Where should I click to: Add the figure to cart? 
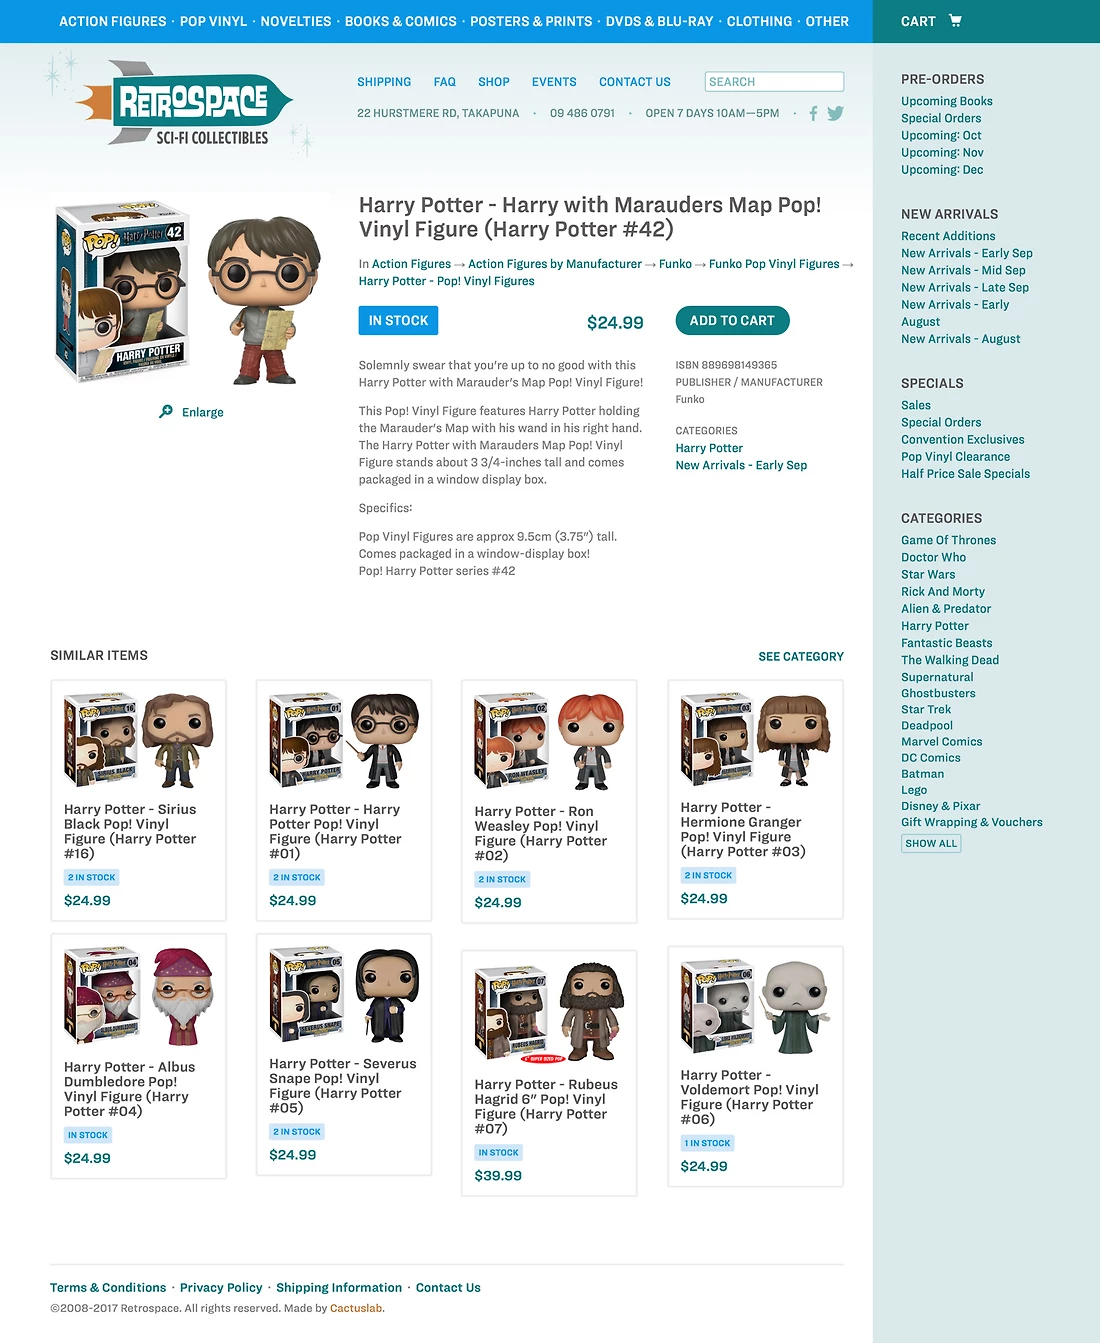click(732, 321)
